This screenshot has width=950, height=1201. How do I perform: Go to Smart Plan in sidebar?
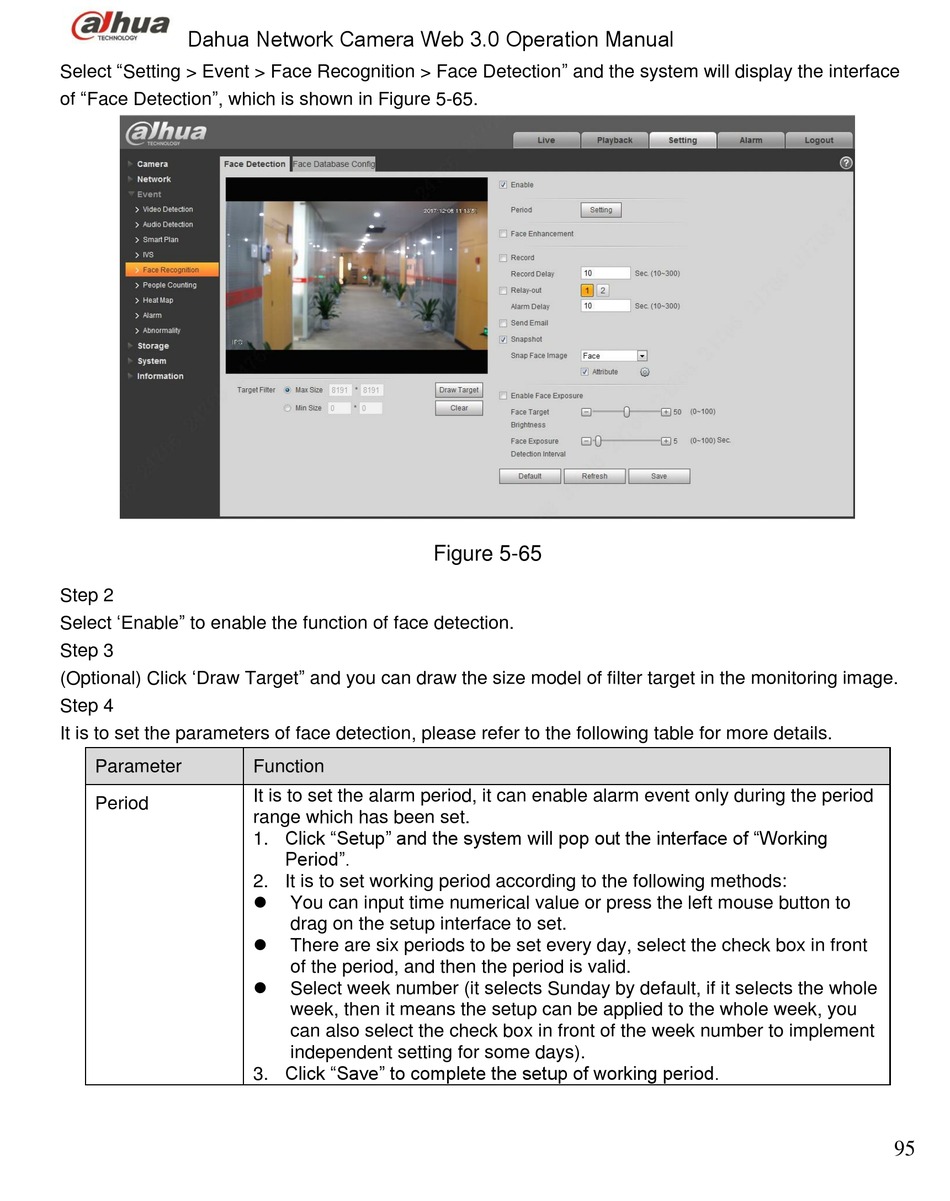click(x=160, y=240)
